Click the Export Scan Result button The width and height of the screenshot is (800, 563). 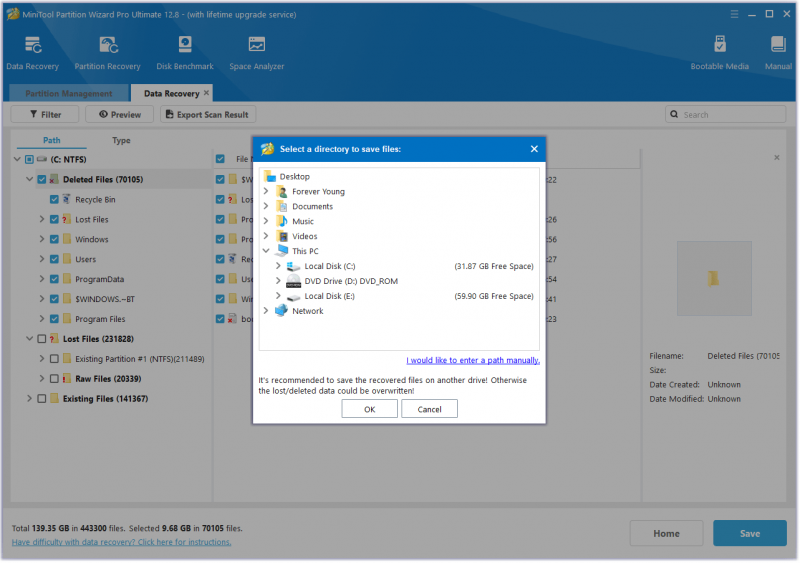point(208,115)
